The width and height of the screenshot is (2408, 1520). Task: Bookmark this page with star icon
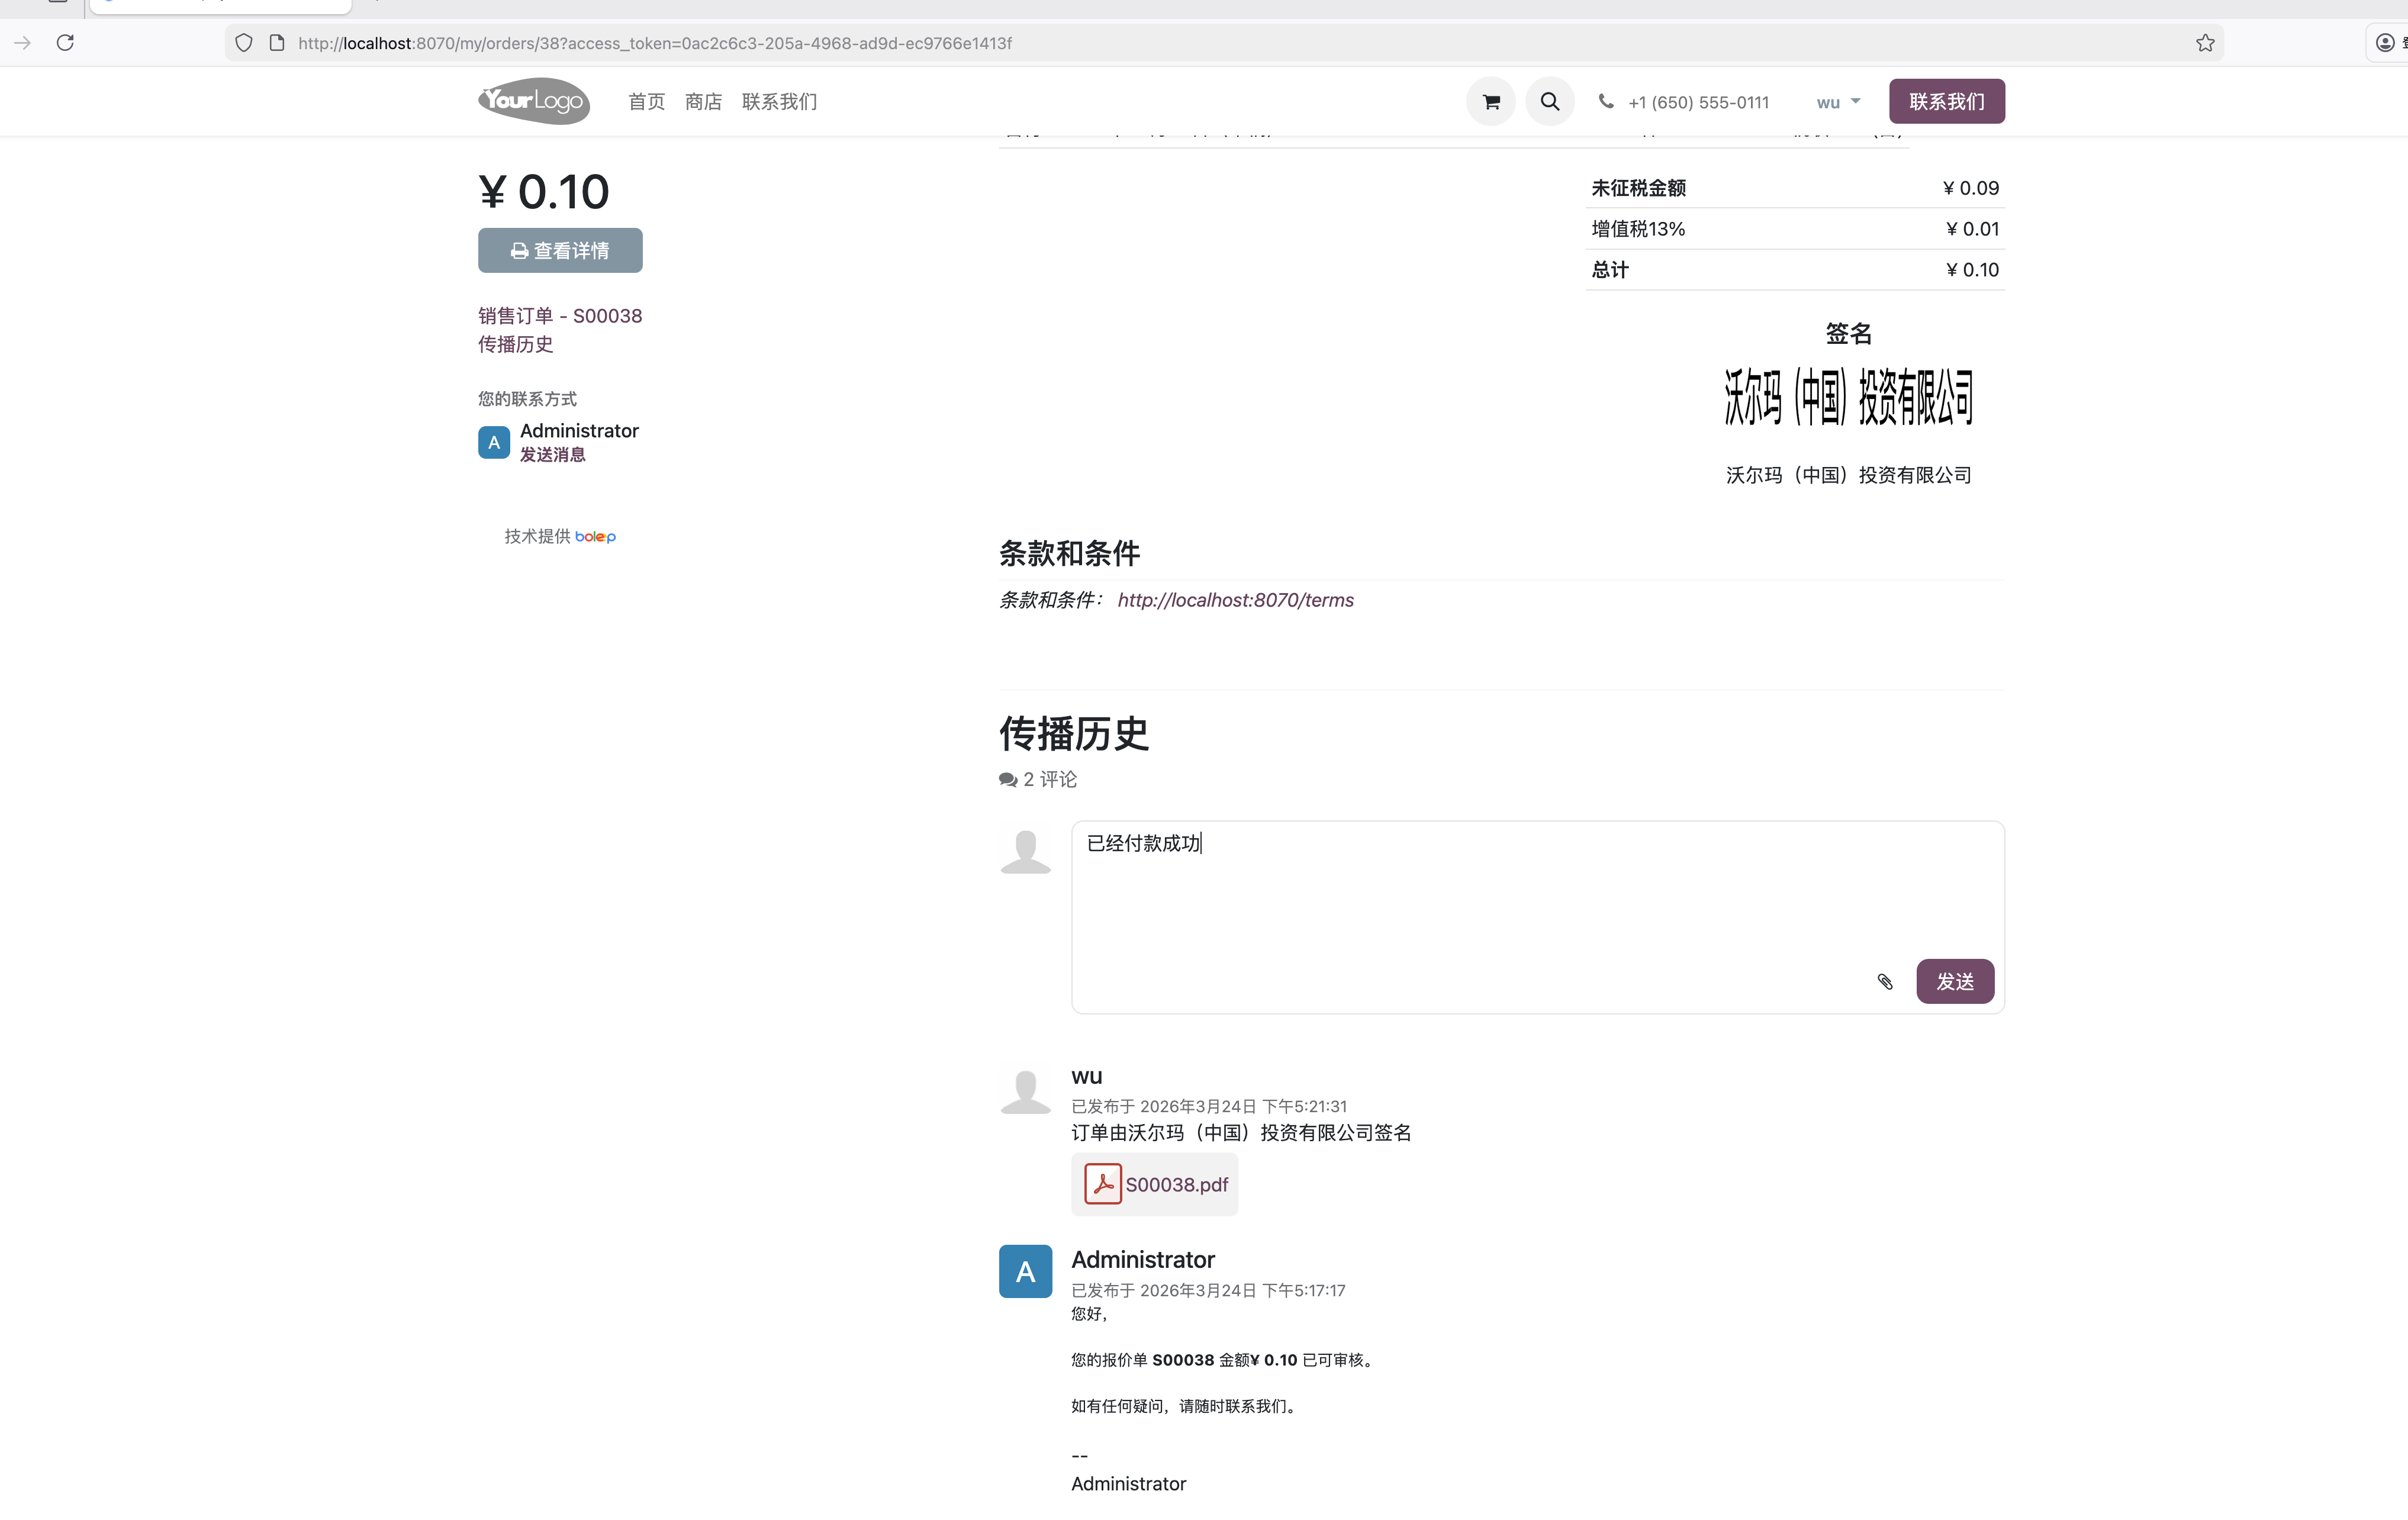coord(2205,43)
